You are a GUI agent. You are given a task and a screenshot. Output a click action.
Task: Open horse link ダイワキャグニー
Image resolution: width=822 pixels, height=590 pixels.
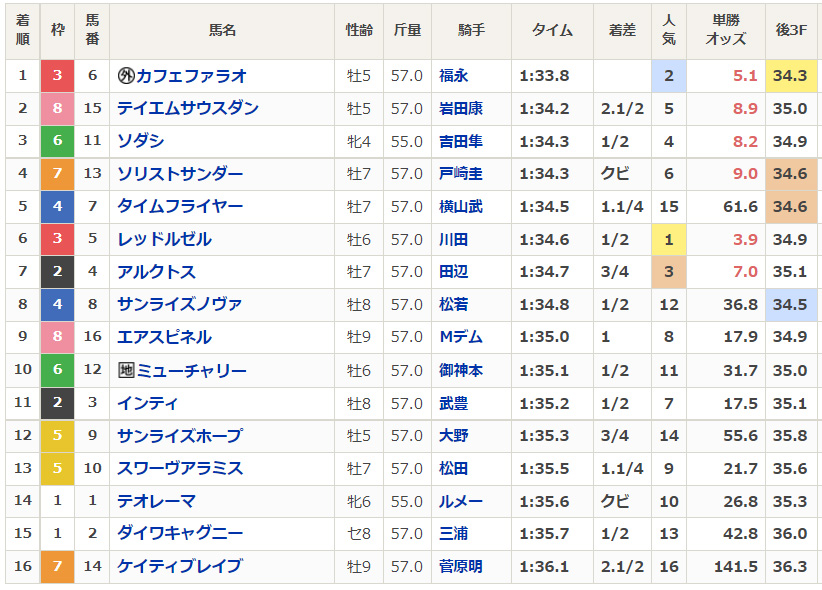coord(180,533)
